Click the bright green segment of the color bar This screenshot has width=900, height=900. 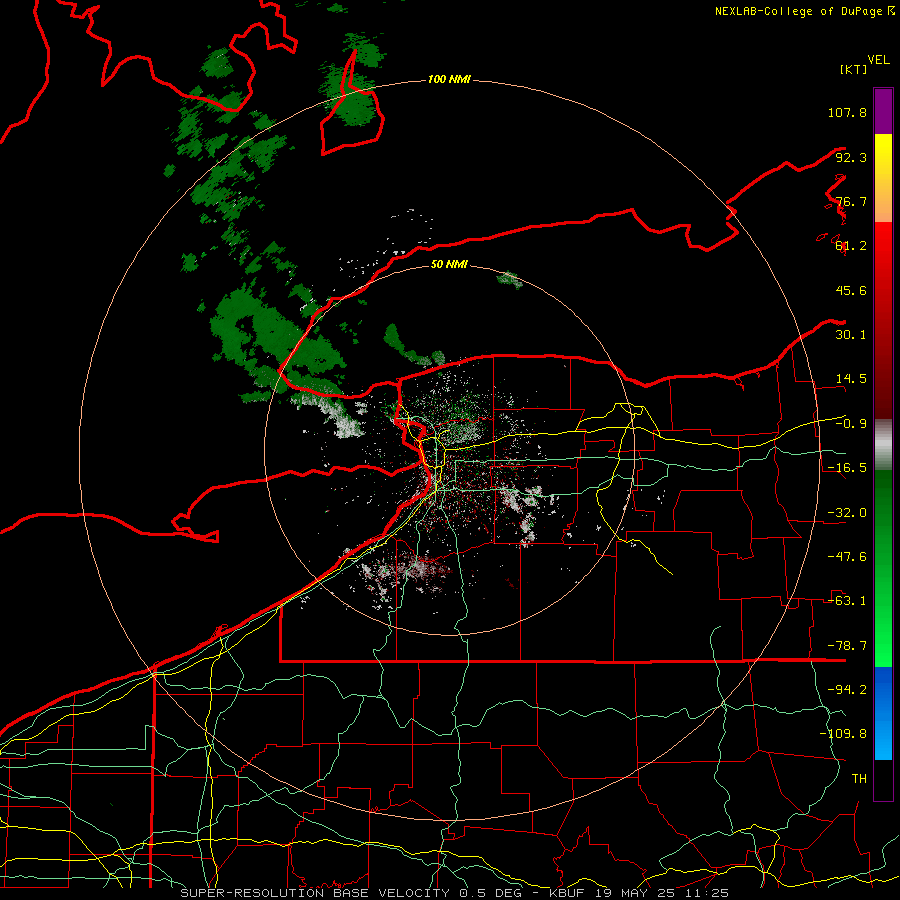click(x=883, y=568)
